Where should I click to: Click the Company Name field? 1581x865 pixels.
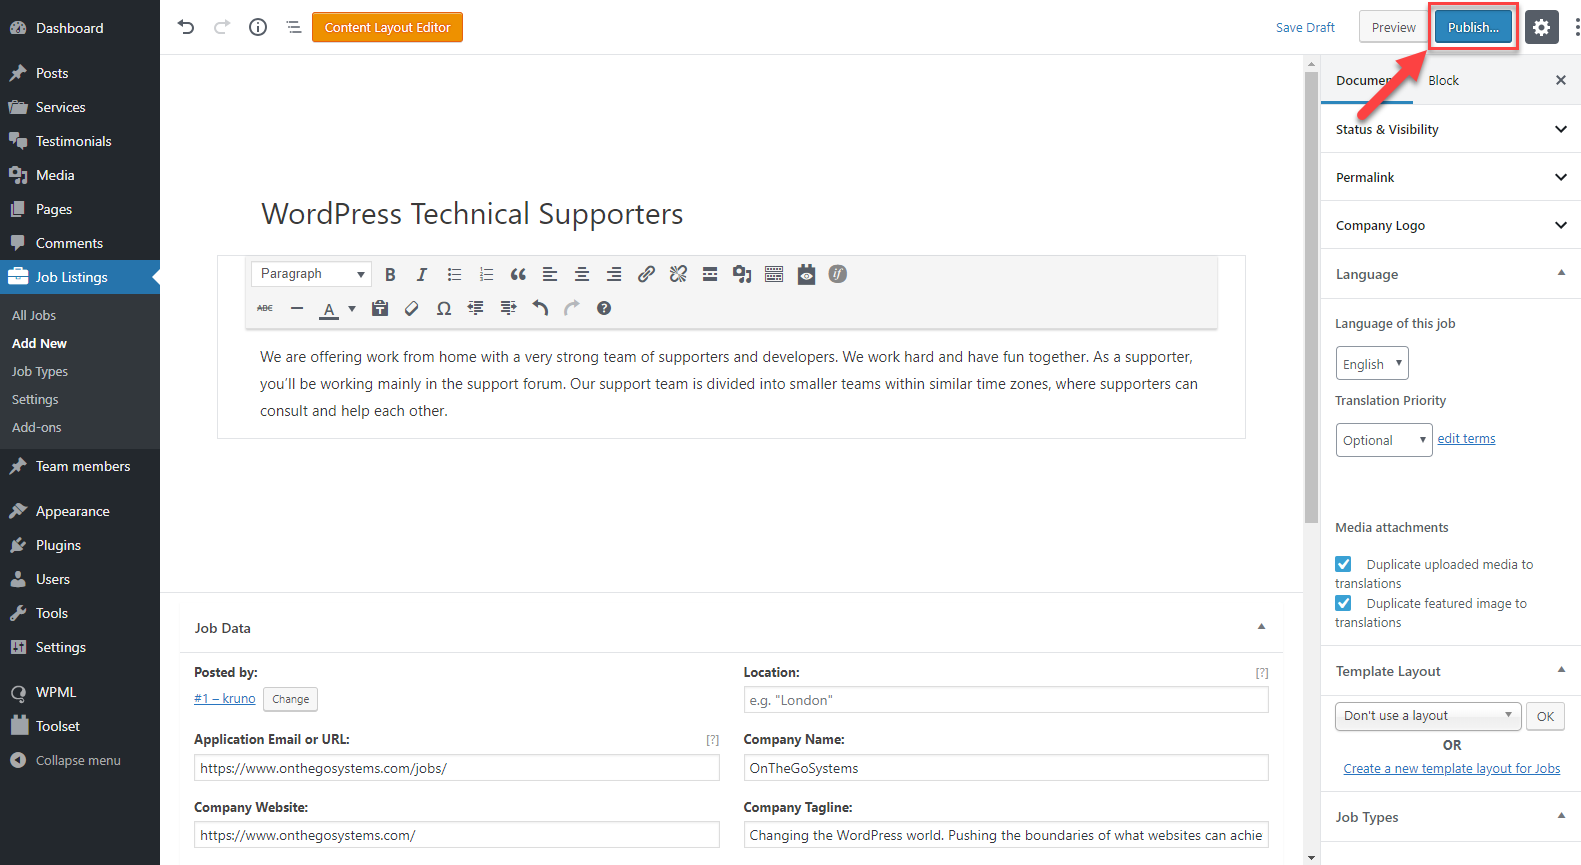(x=1006, y=768)
